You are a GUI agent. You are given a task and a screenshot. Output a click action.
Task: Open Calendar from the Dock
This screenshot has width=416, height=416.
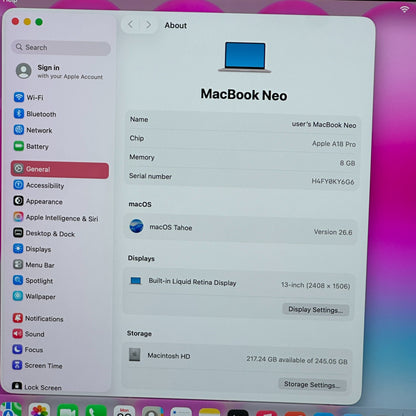(124, 411)
